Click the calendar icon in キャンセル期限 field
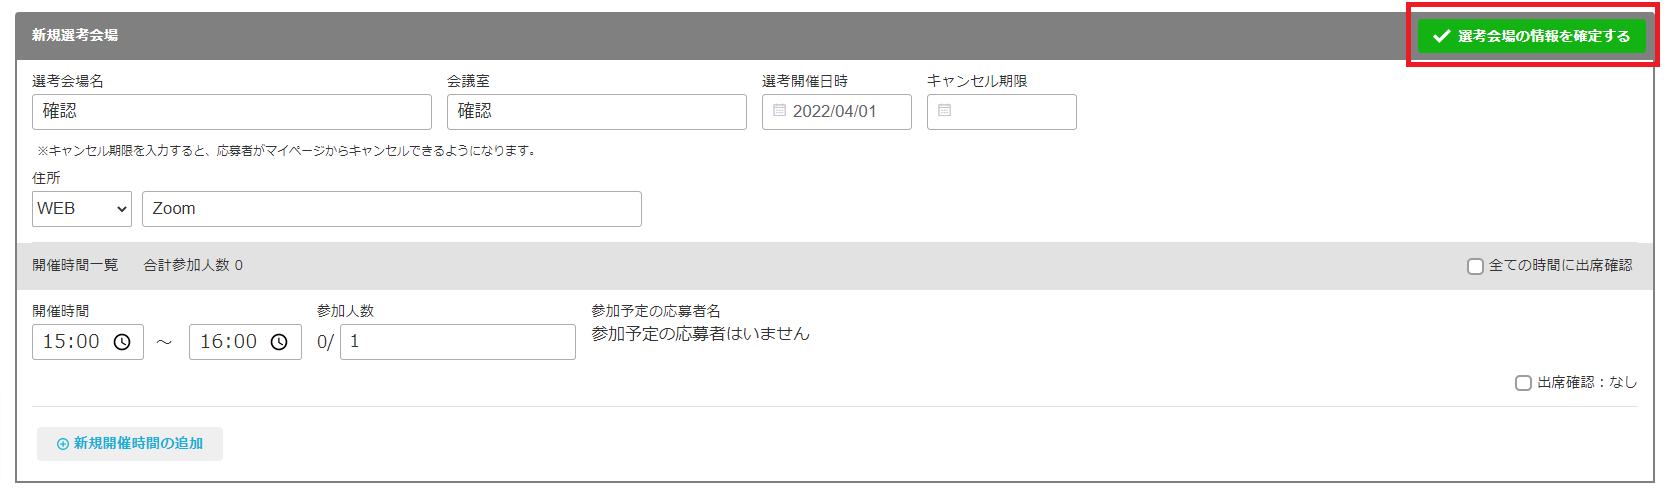 pyautogui.click(x=945, y=111)
